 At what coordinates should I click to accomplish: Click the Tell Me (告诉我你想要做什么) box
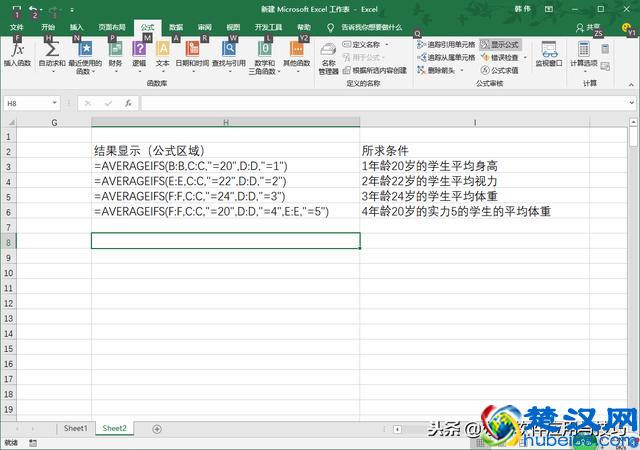[365, 27]
